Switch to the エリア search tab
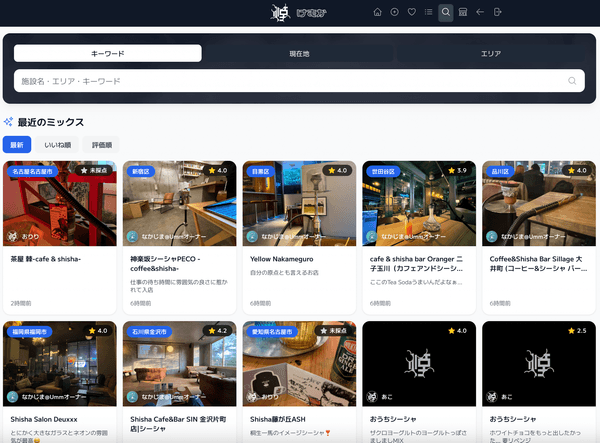 tap(491, 54)
